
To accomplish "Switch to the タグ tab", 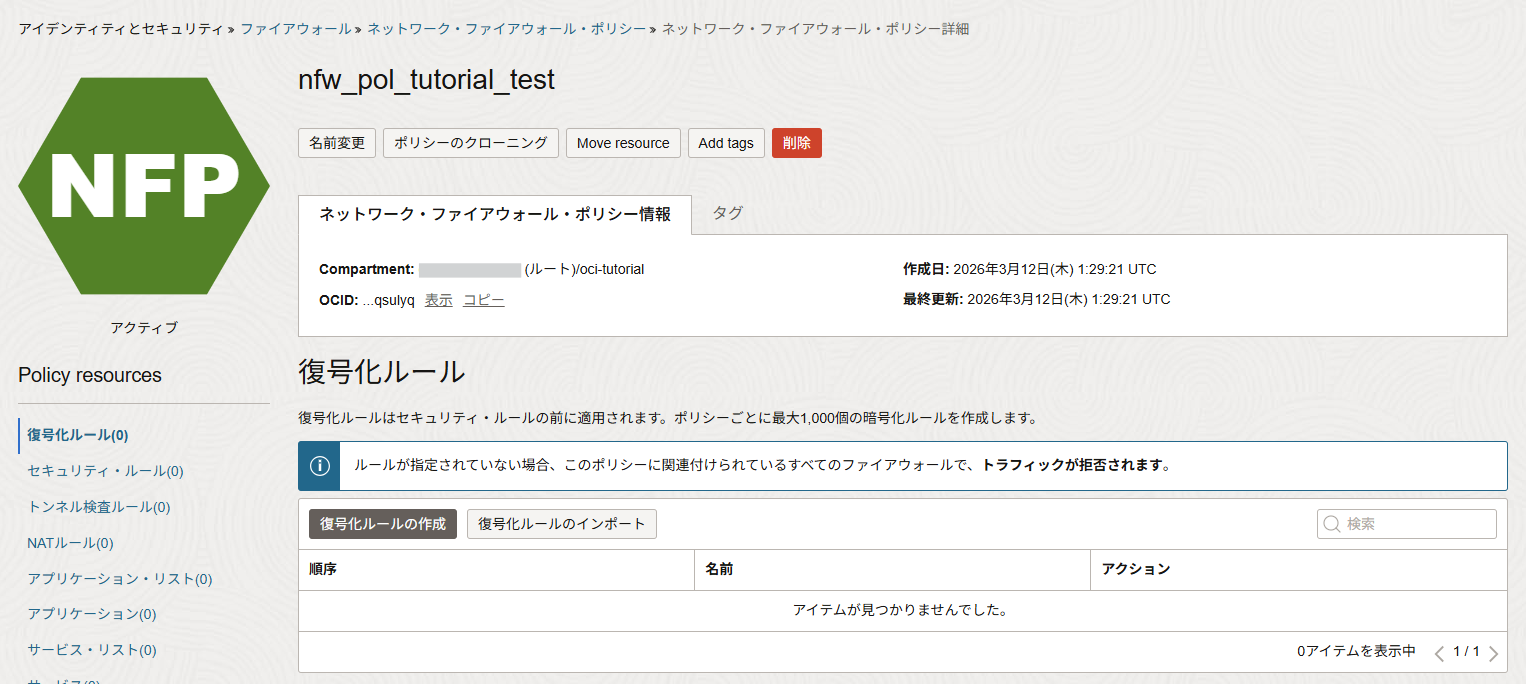I will click(727, 213).
